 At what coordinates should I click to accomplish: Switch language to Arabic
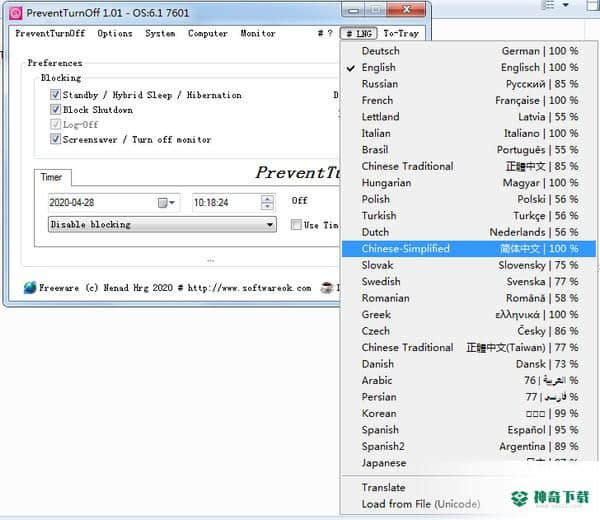tap(468, 380)
